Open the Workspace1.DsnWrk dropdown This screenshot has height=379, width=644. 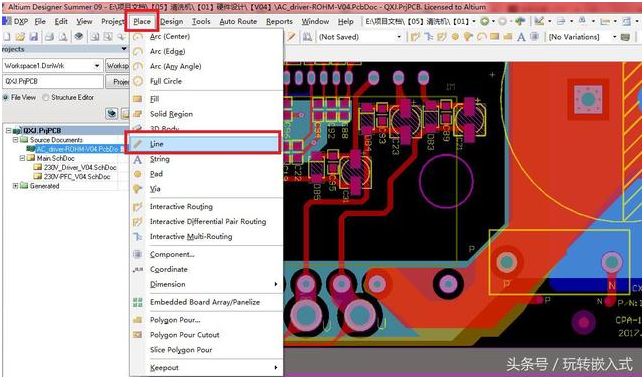click(x=97, y=66)
